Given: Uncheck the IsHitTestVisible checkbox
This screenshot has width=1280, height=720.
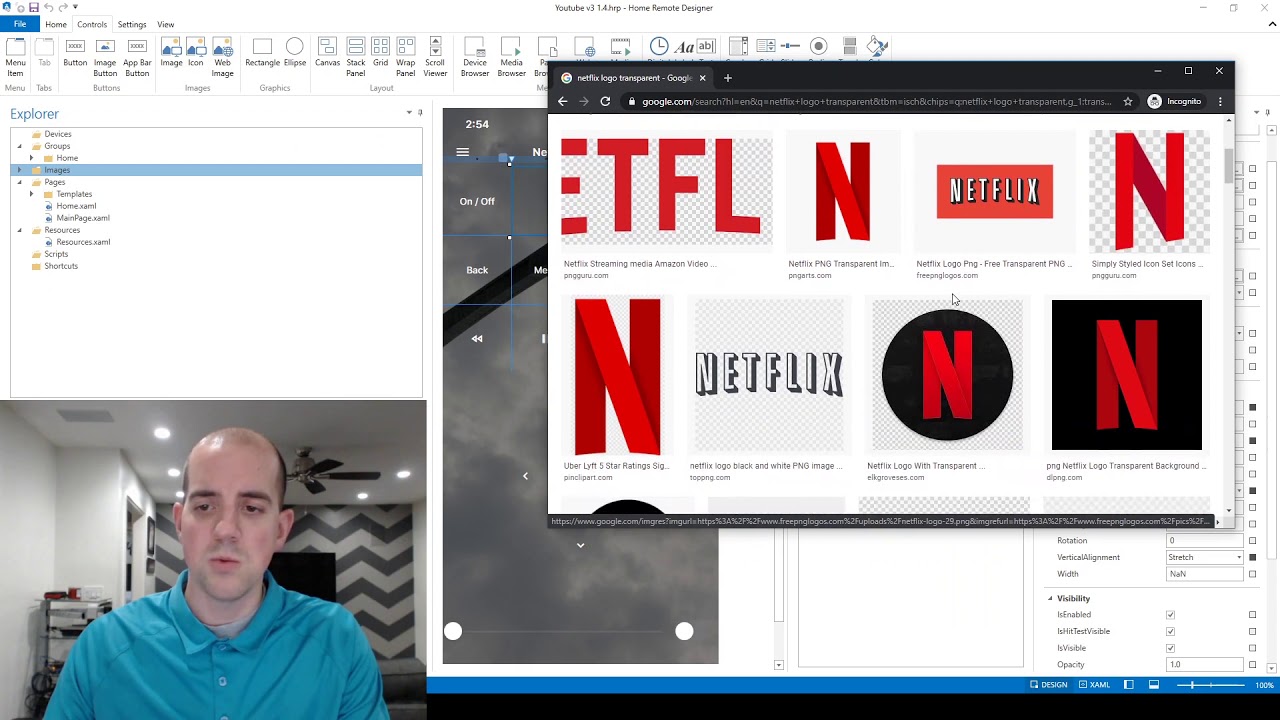Looking at the screenshot, I should click(1170, 632).
